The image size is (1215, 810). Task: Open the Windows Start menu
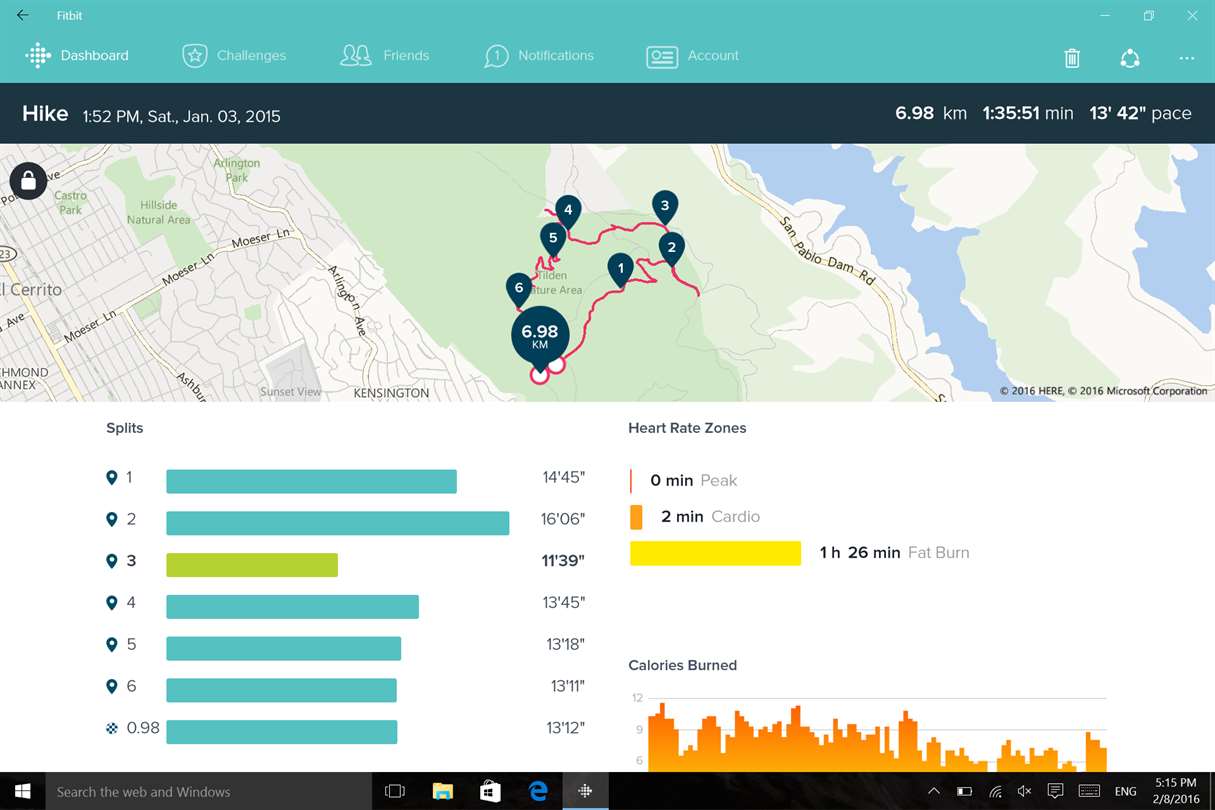tap(22, 791)
